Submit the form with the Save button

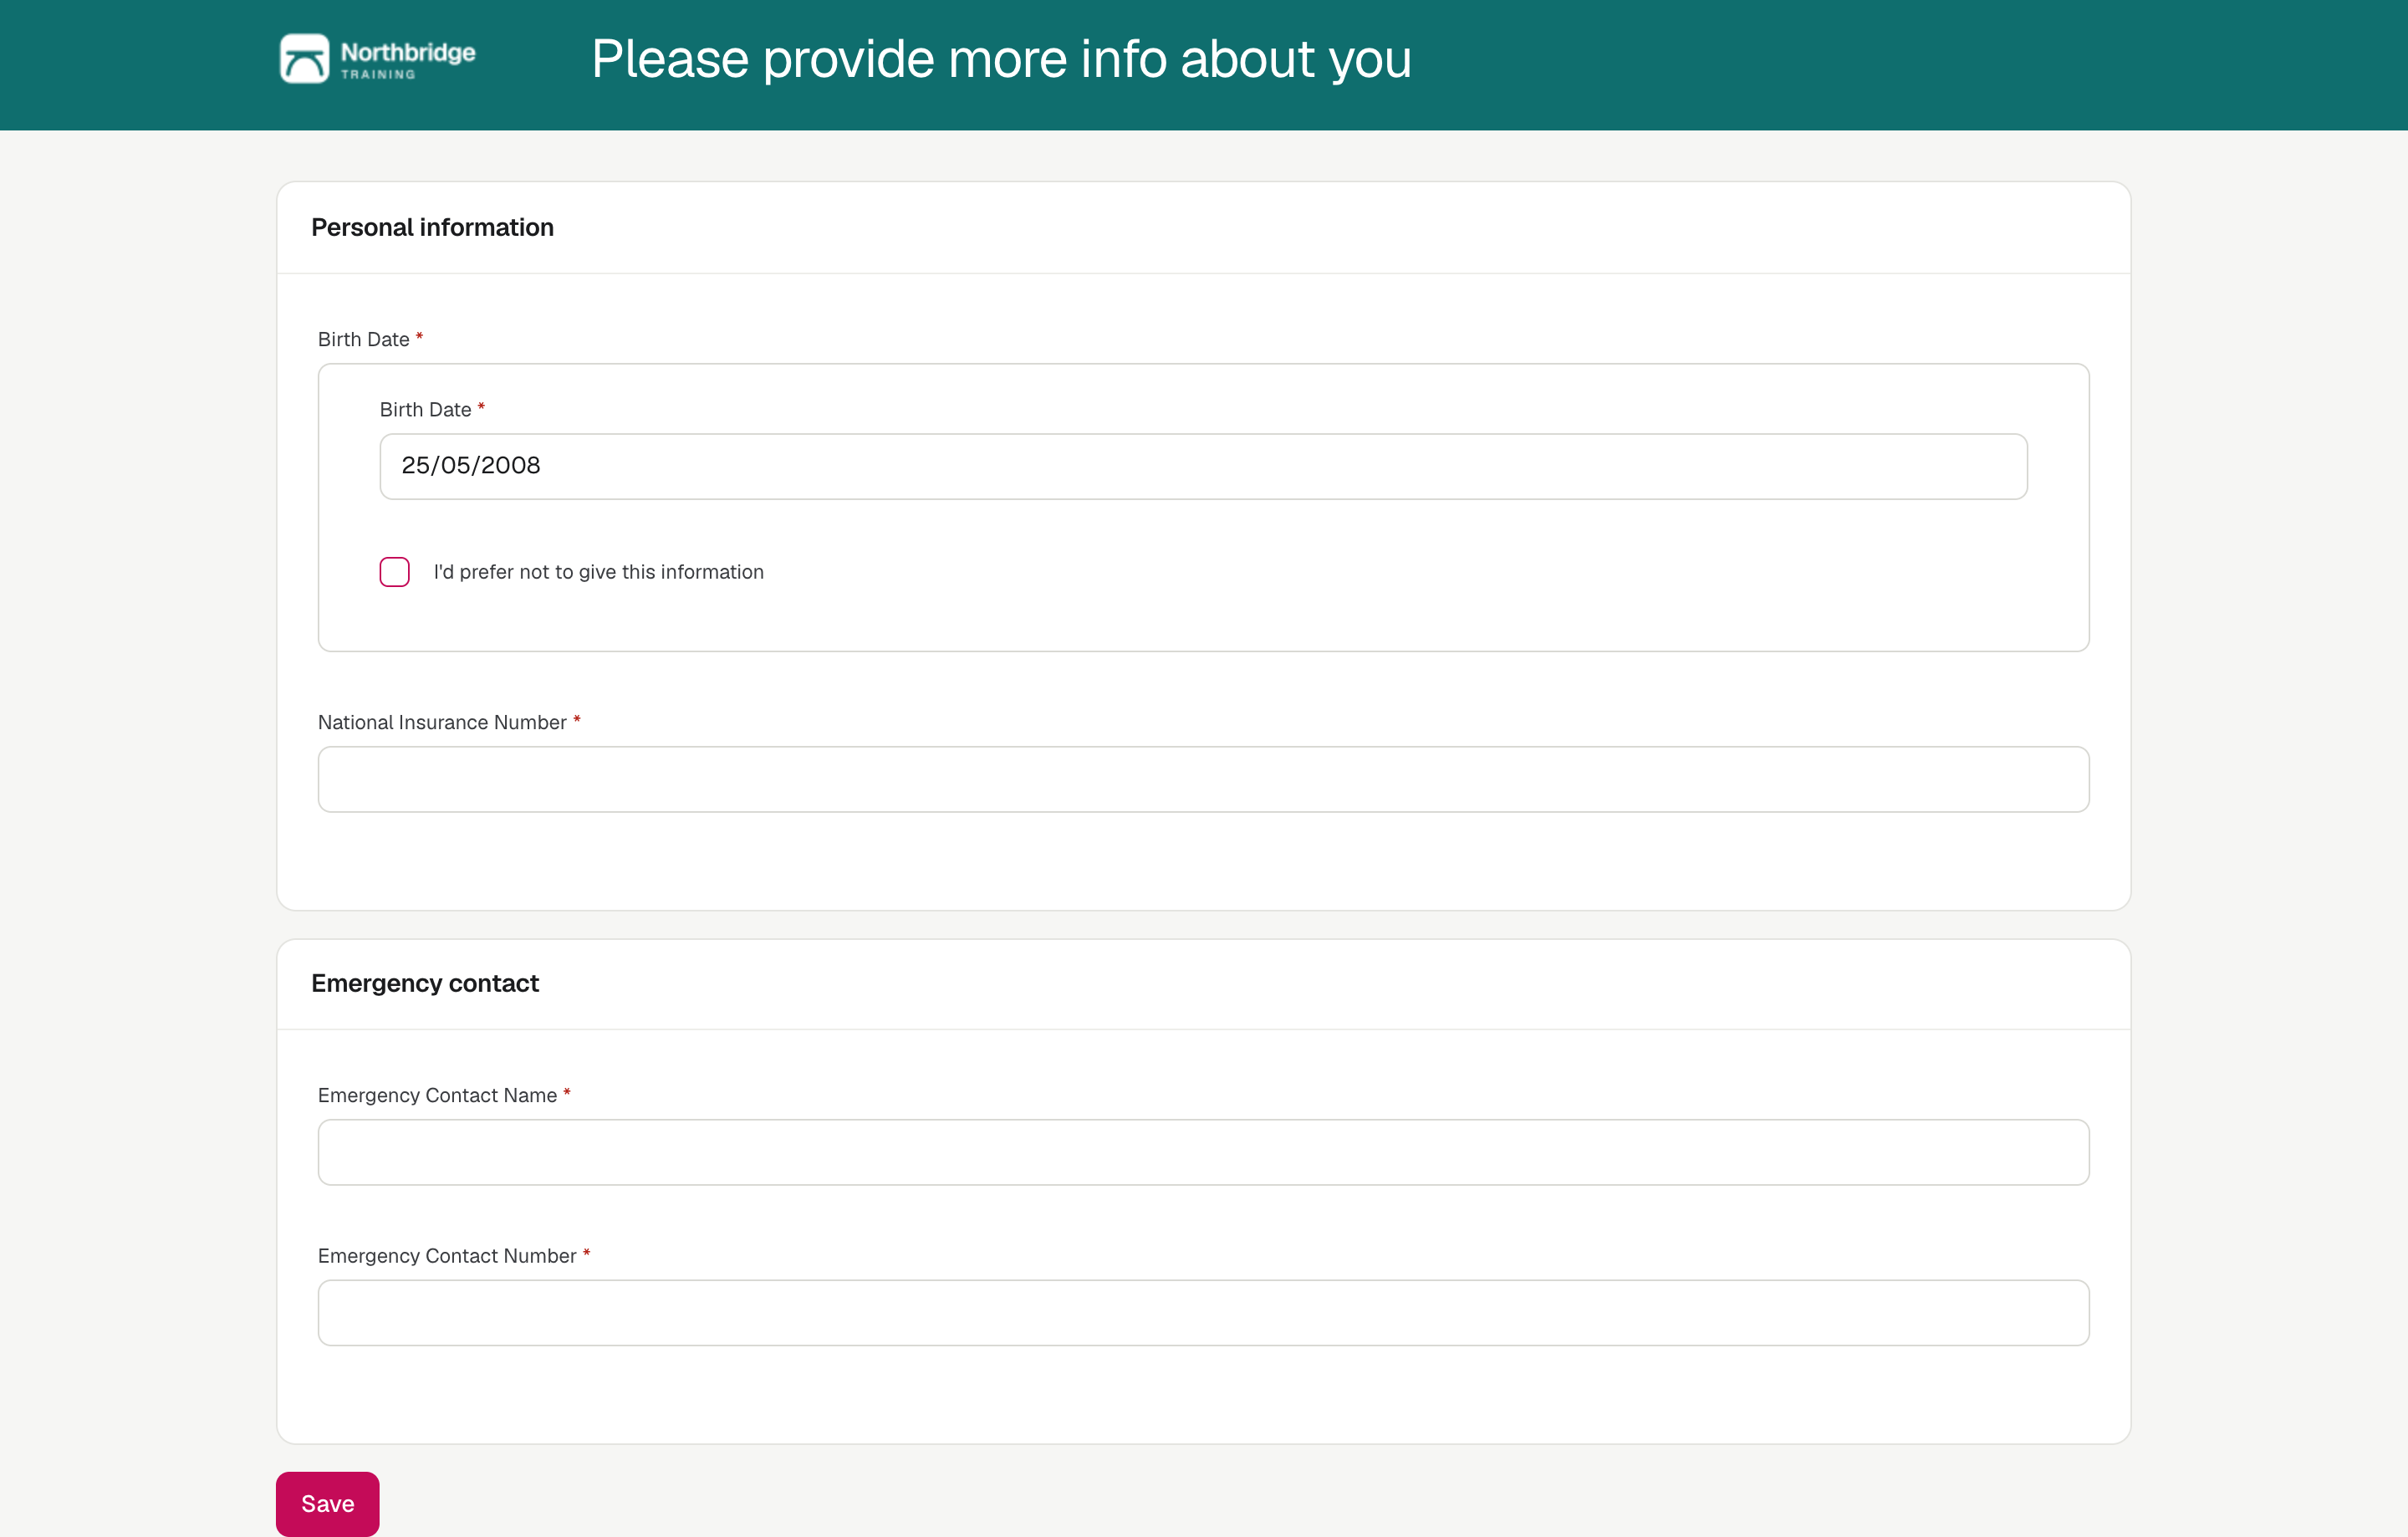point(328,1504)
